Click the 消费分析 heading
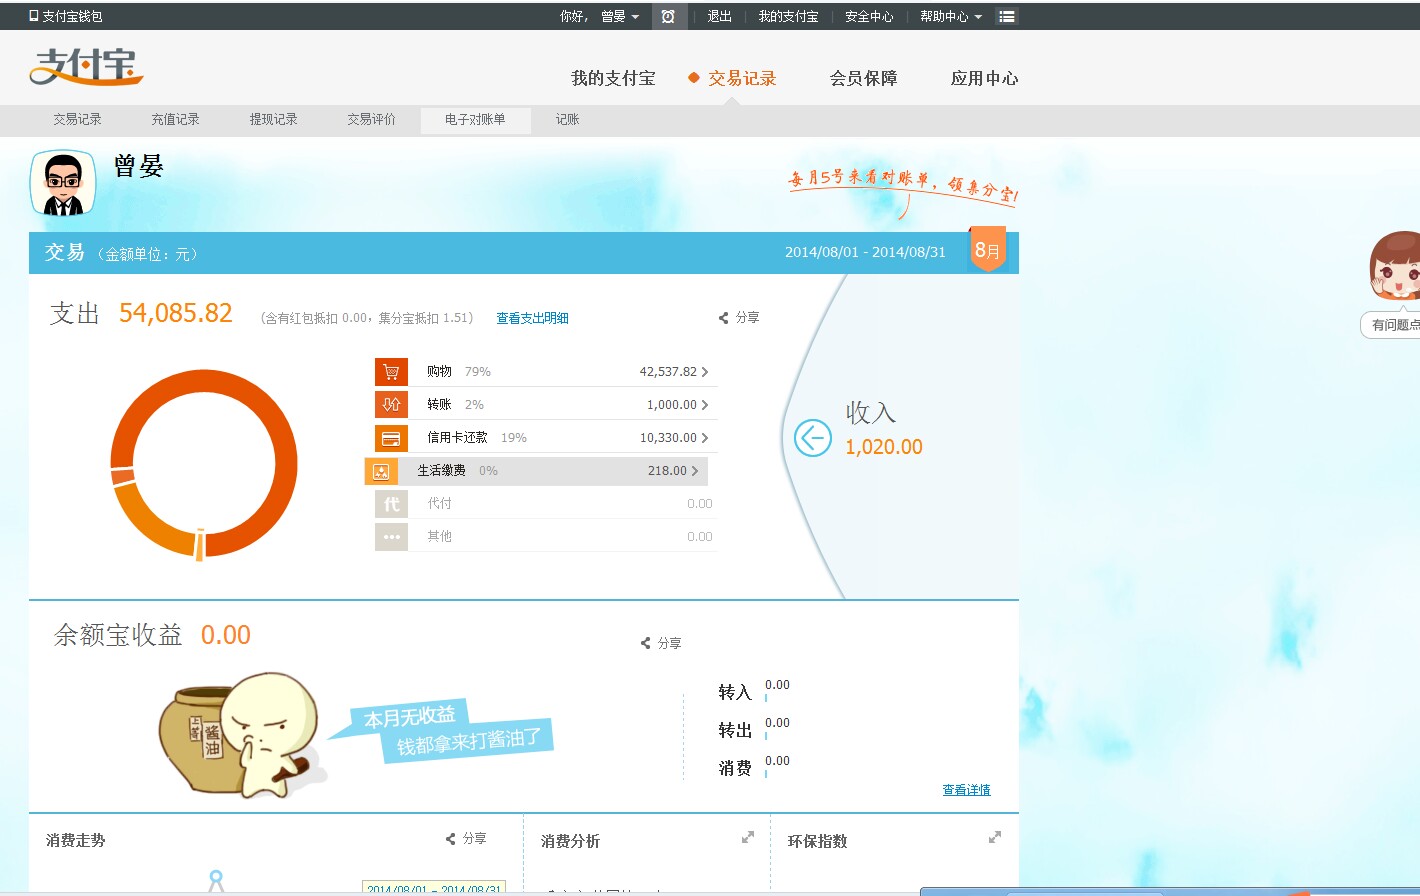Image resolution: width=1420 pixels, height=896 pixels. click(571, 842)
